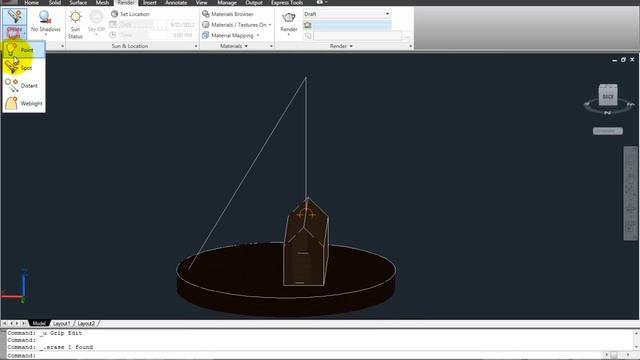
Task: Click the Materials / Textures sphere icon
Action: pyautogui.click(x=206, y=24)
